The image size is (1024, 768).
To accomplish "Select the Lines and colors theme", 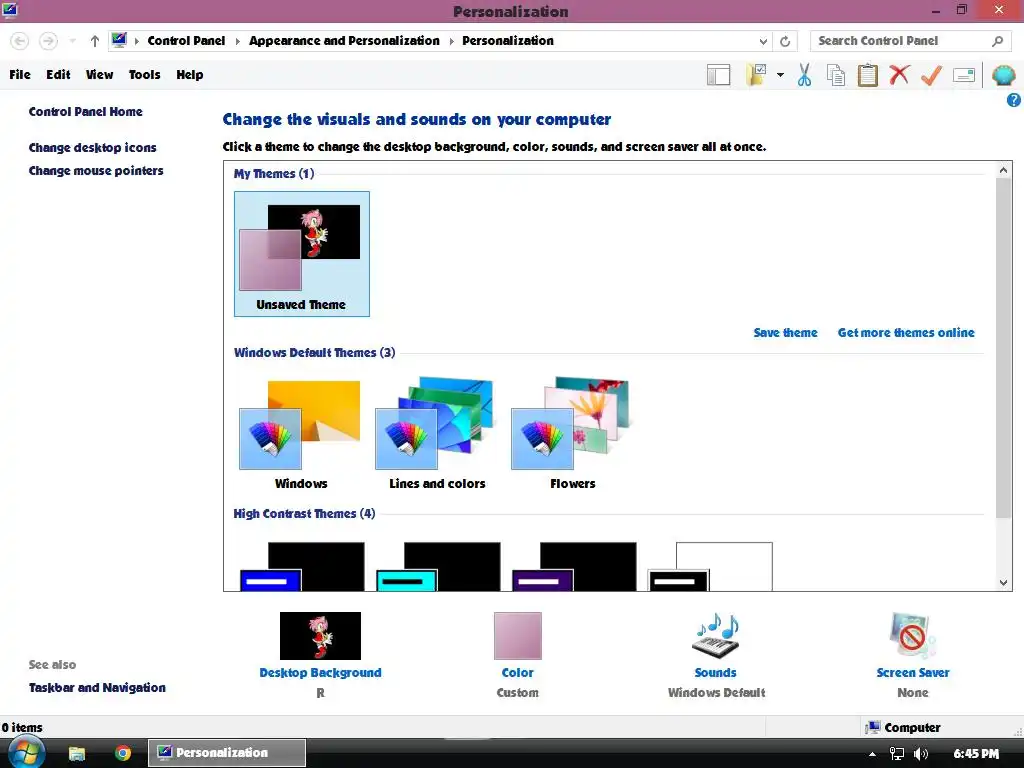I will point(437,434).
